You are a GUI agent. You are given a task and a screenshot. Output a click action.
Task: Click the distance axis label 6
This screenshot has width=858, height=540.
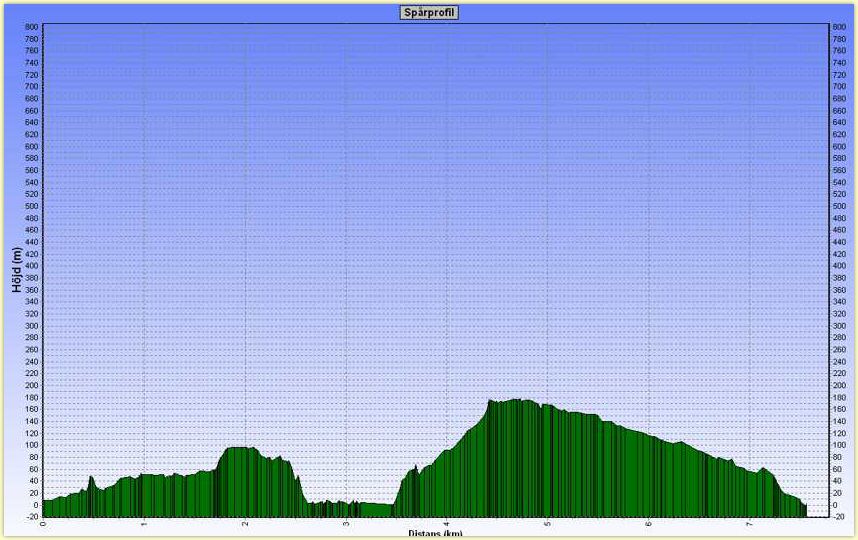pyautogui.click(x=648, y=524)
